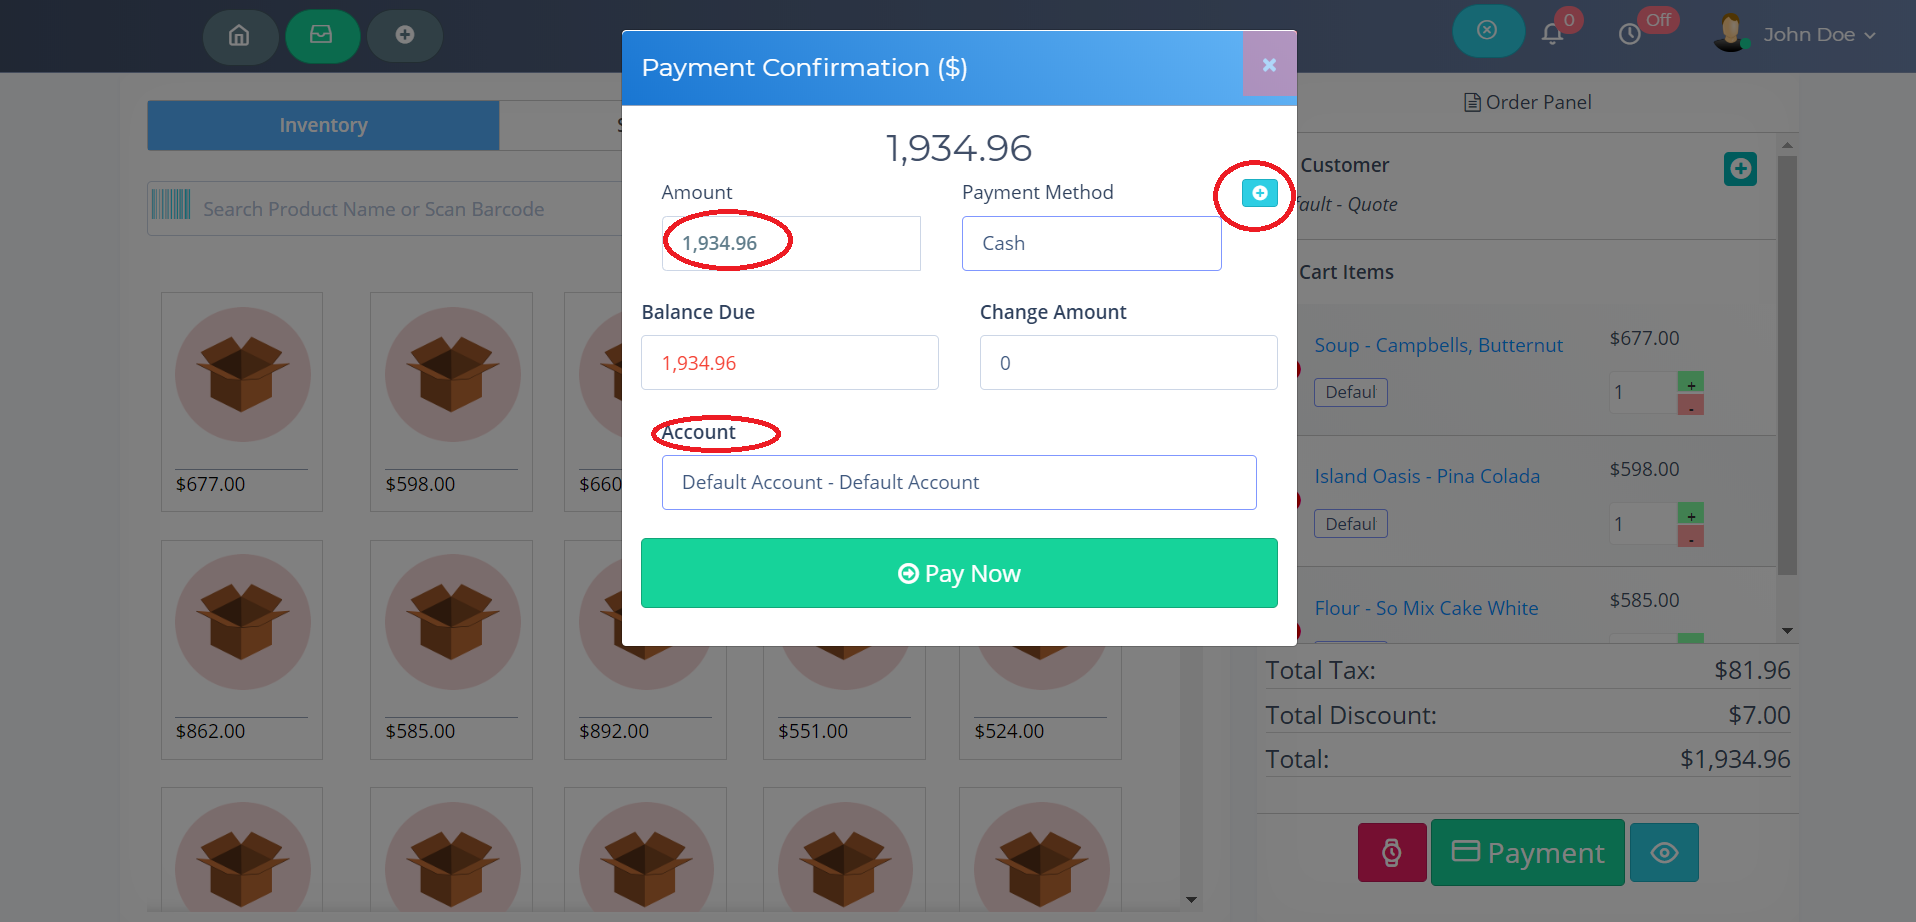
Task: Add customer with green plus icon
Action: tap(1740, 169)
